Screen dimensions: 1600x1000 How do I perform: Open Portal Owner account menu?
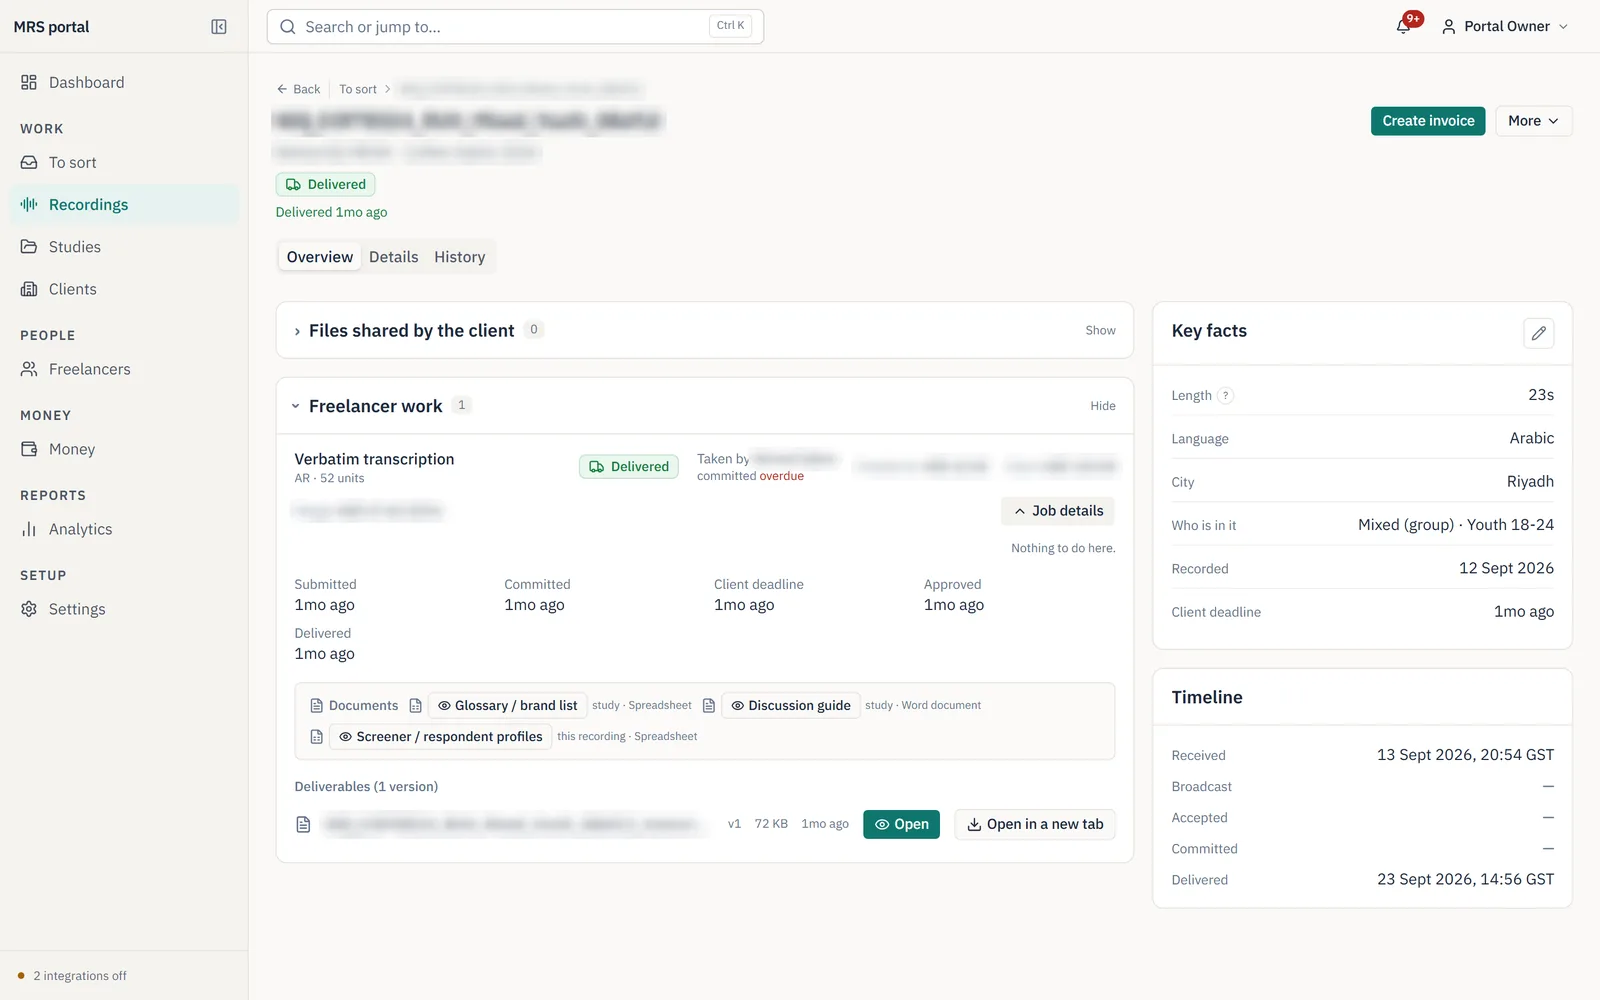[1504, 27]
